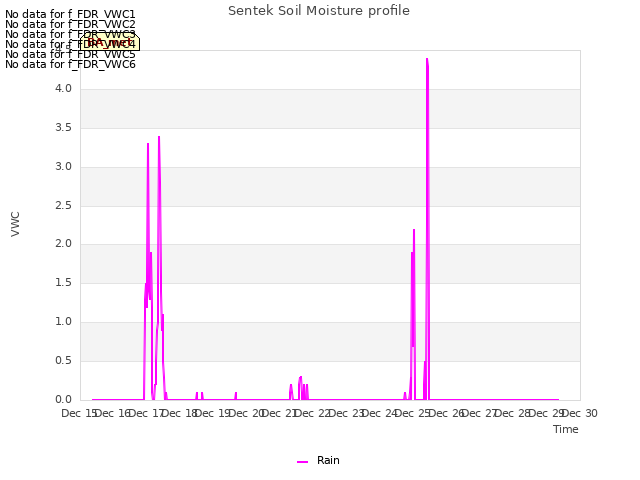Click 'No data for f_FDR_VWC2' message

(x=70, y=24)
